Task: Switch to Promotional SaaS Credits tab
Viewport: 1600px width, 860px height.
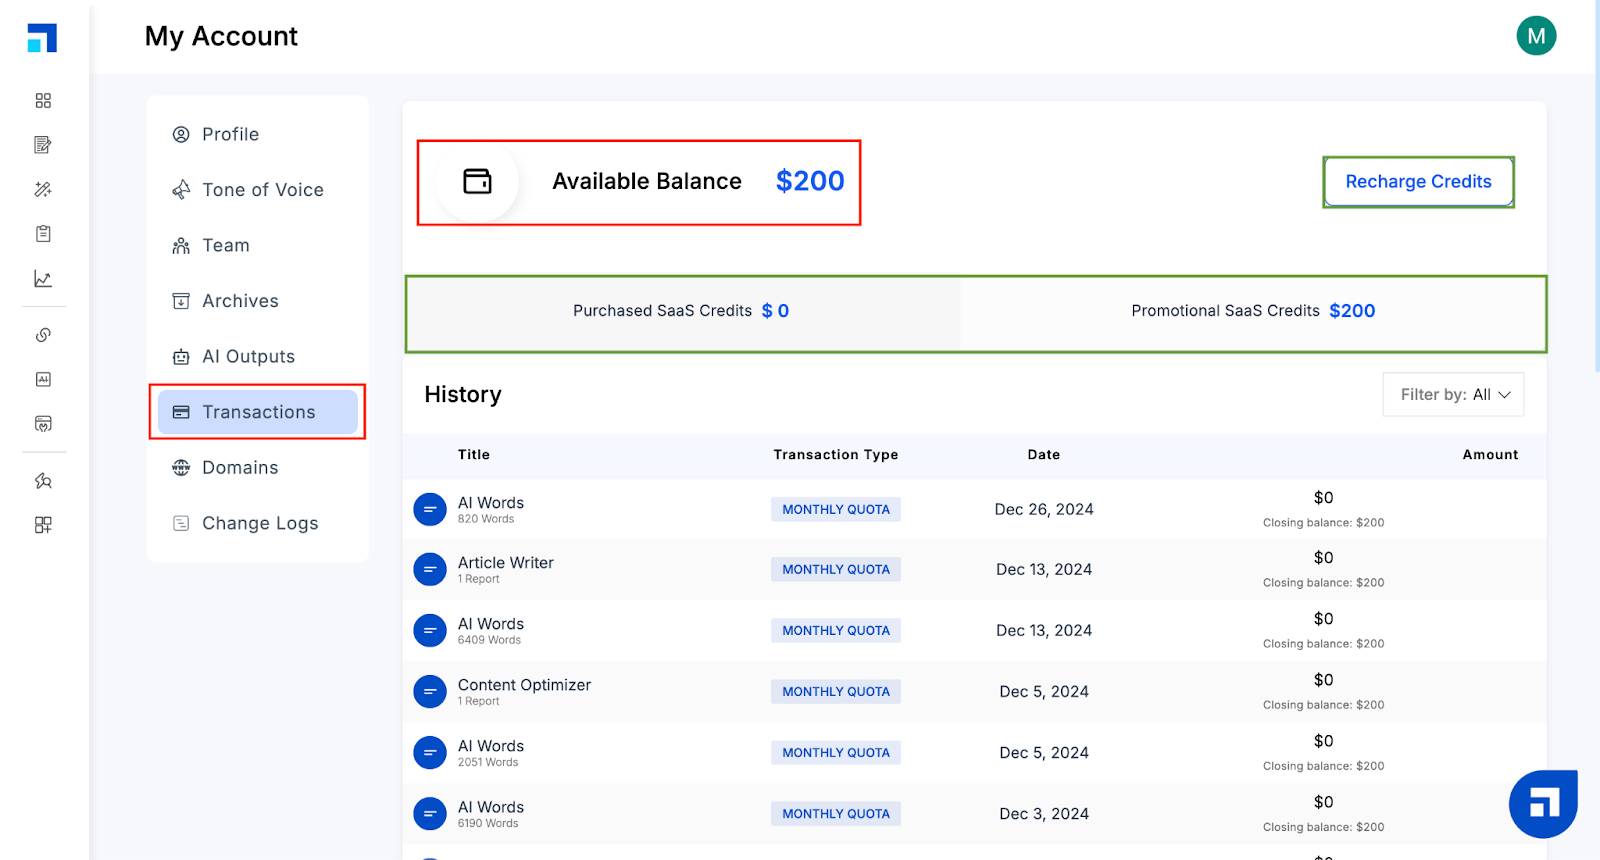Action: (x=1253, y=311)
